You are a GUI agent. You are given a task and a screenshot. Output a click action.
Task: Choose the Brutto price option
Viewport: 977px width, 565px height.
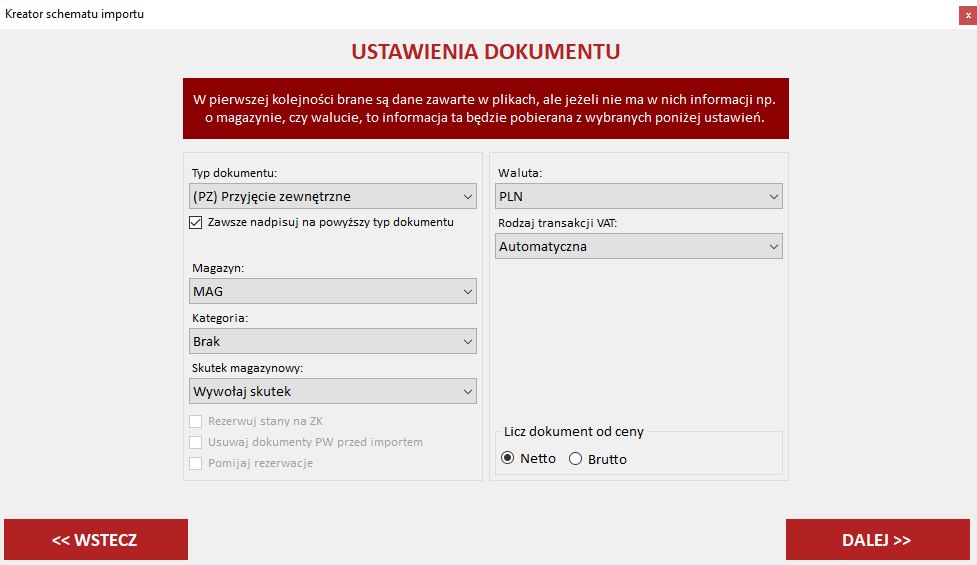point(575,459)
